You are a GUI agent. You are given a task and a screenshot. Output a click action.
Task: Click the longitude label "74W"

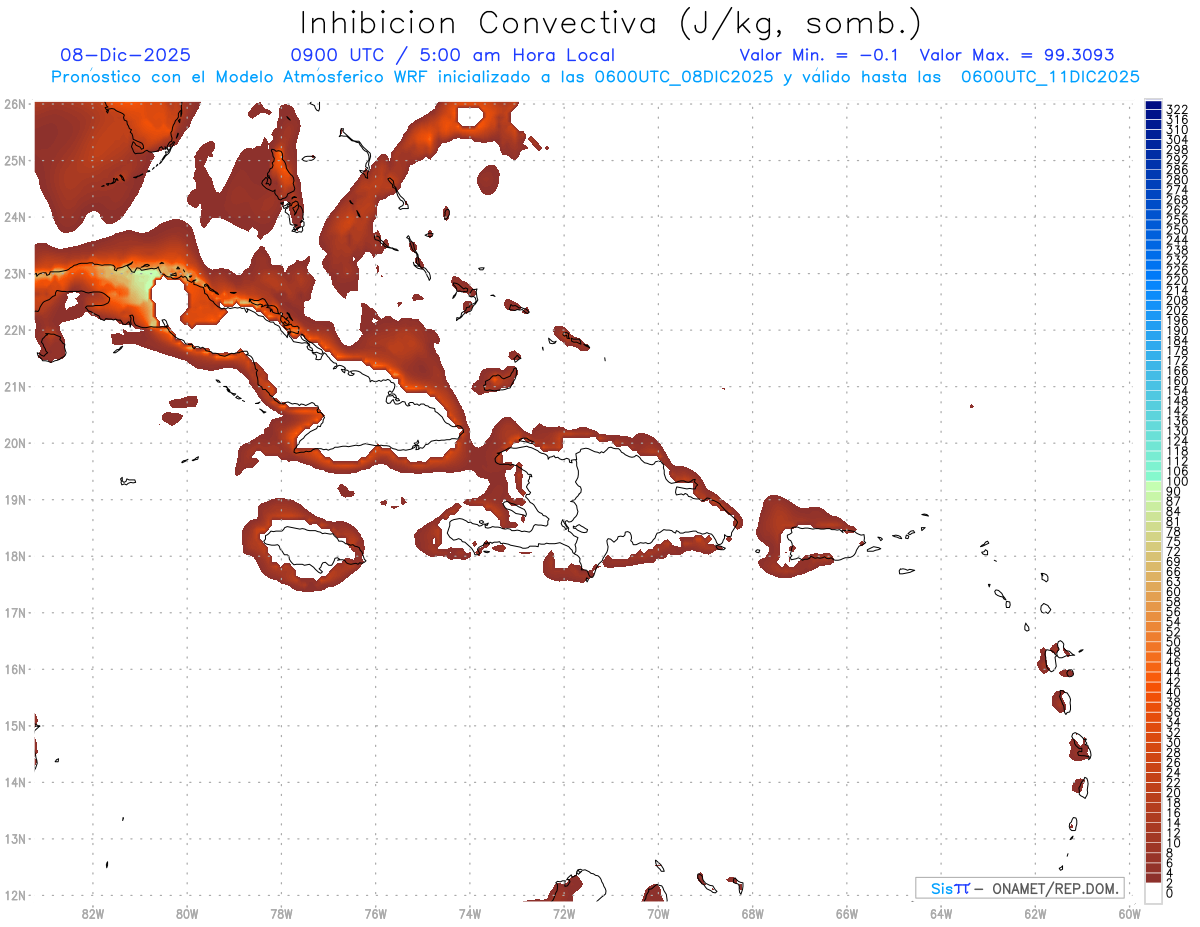470,913
